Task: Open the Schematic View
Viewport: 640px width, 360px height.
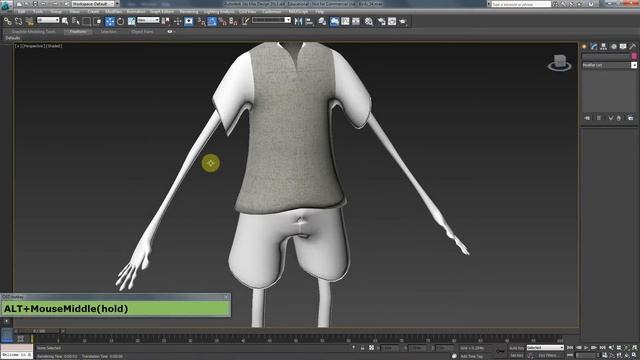Action: (356, 21)
